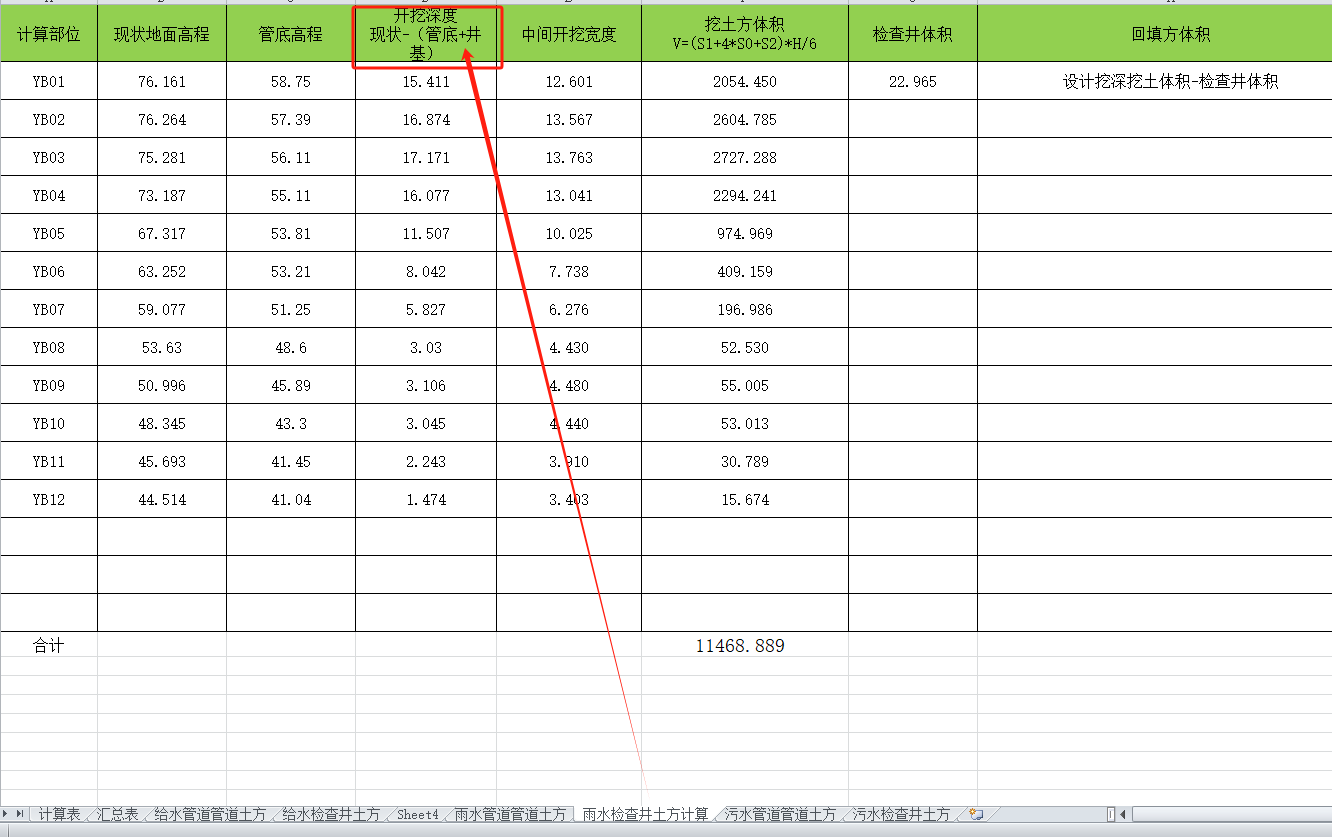Click the next sheet navigation arrow

(x=7, y=814)
